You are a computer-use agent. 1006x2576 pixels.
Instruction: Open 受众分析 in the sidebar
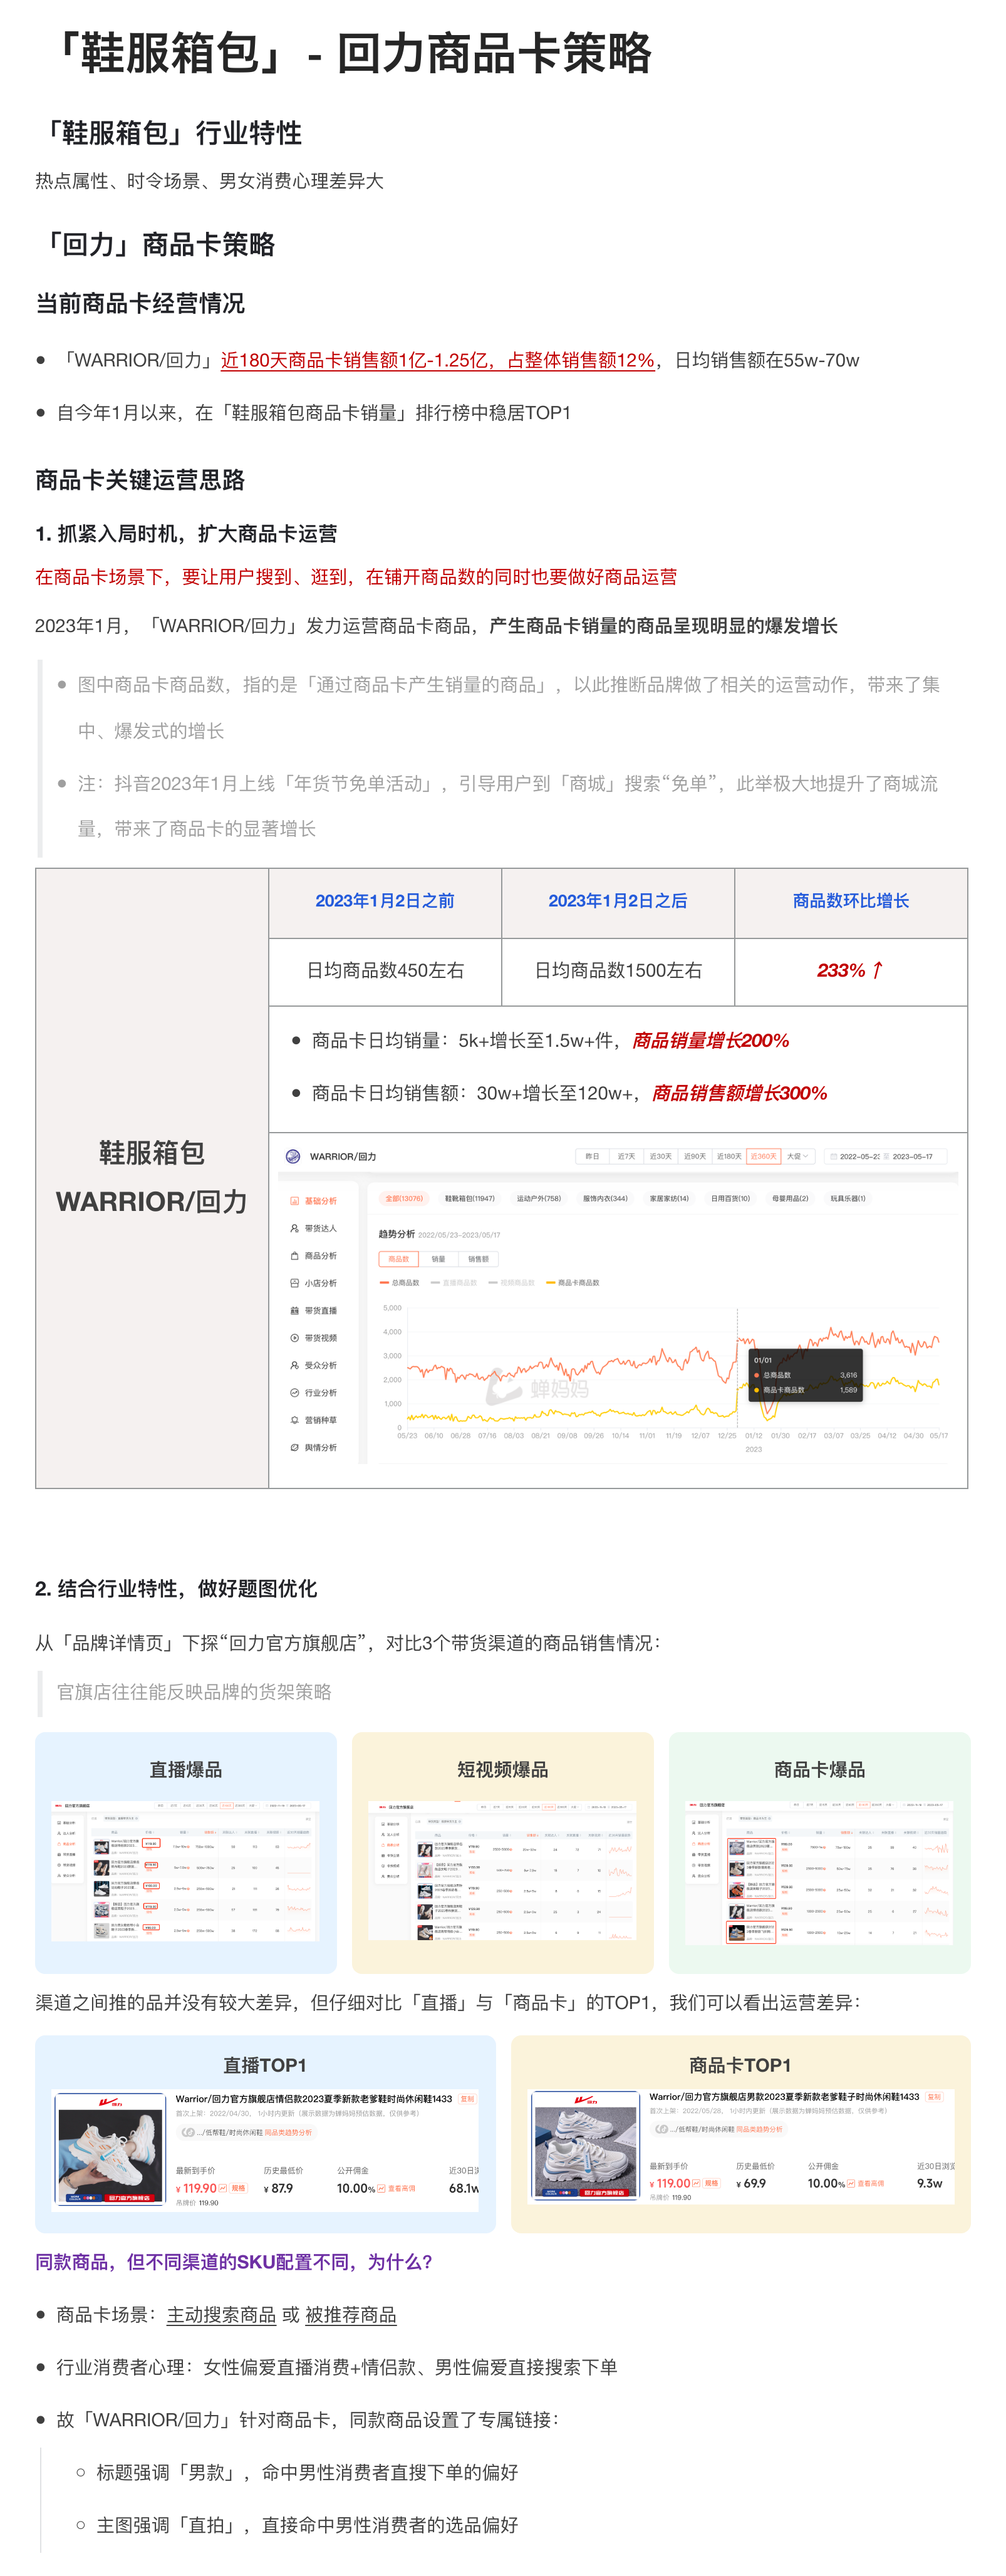[x=313, y=1365]
